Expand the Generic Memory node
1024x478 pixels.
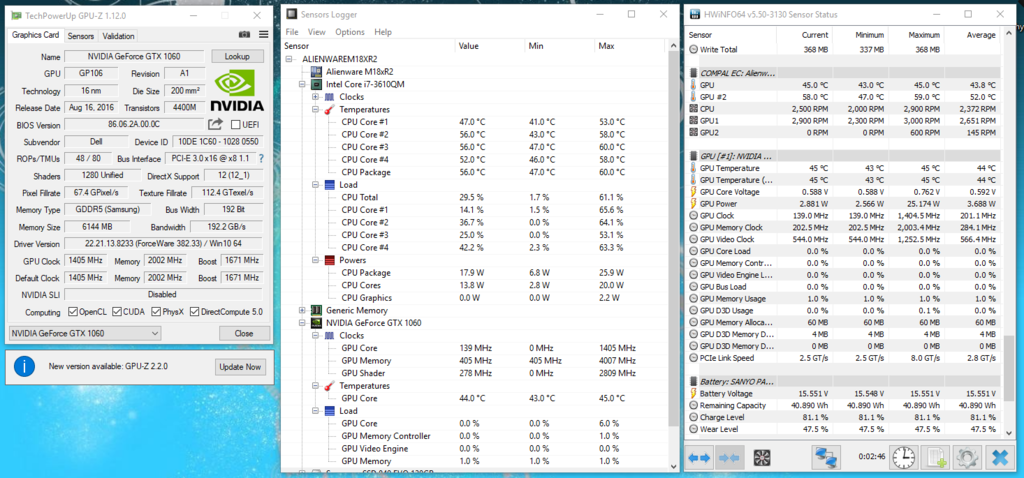(302, 310)
